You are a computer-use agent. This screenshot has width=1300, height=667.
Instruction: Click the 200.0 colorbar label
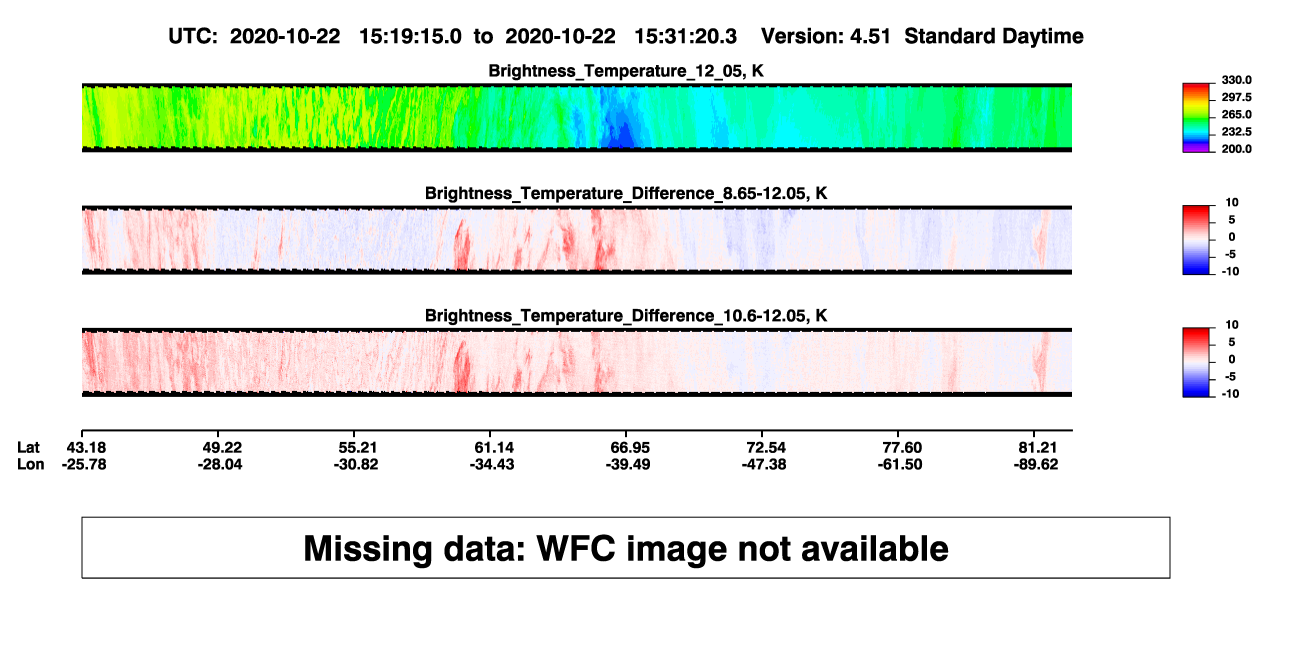[1238, 148]
